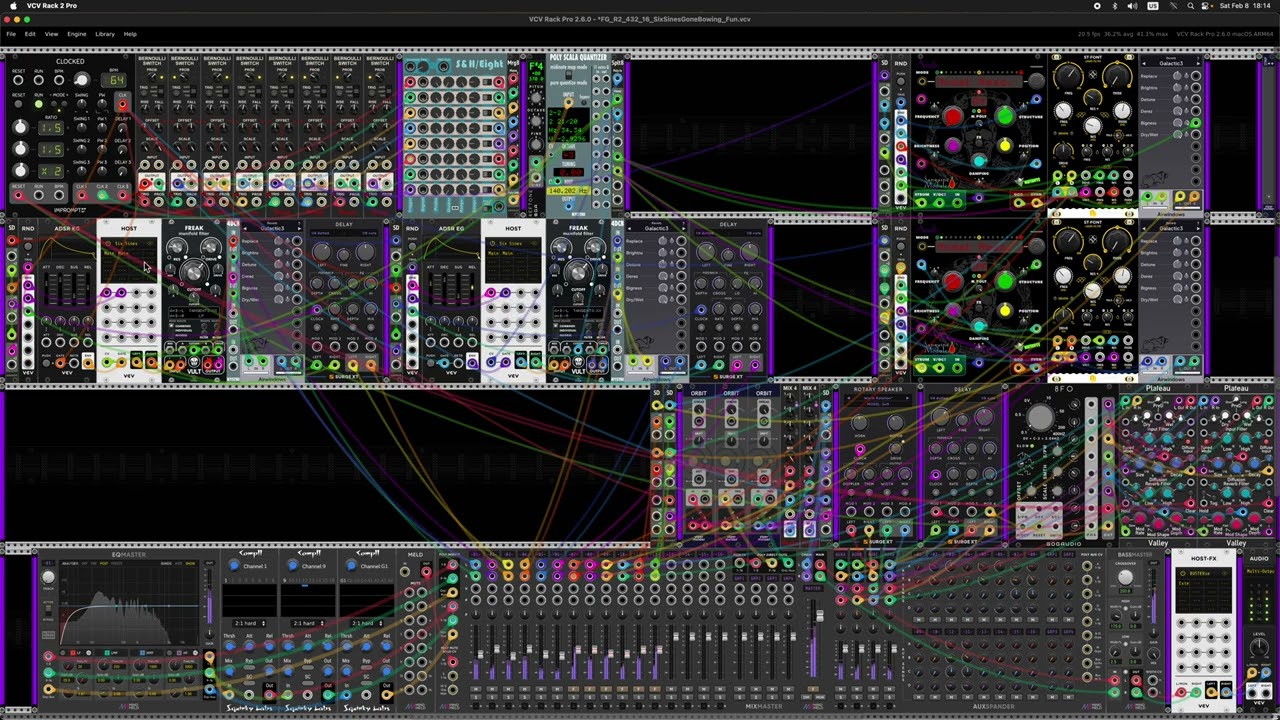Click the red FREQUENCY knob on lower resonator

click(951, 283)
